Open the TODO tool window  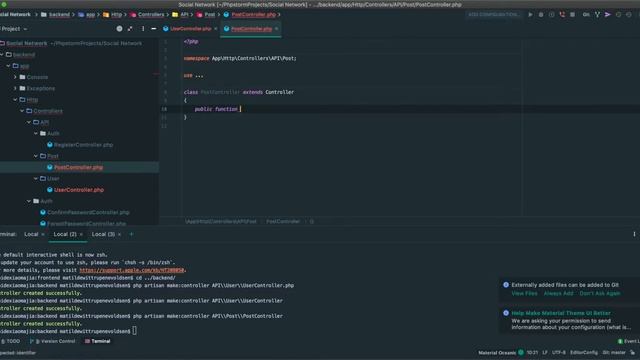point(10,341)
